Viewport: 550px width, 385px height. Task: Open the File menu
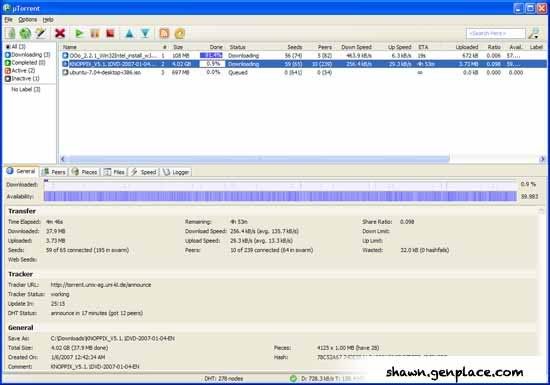point(8,20)
